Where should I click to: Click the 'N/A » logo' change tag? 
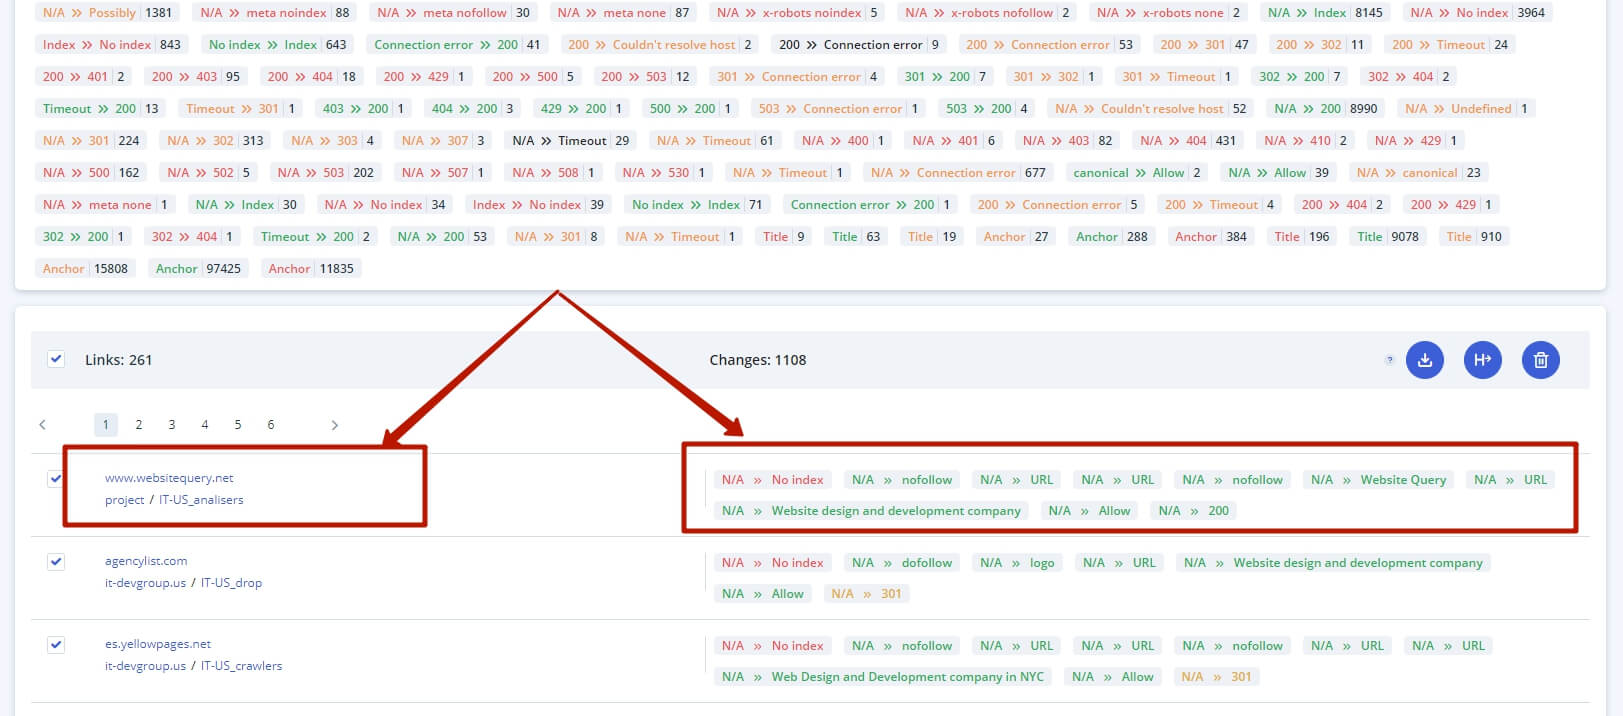click(1017, 563)
